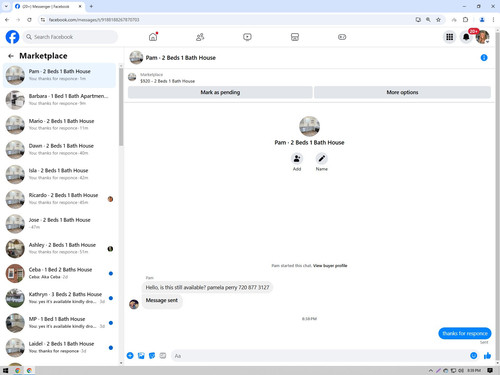500x375 pixels.
Task: Open the Dawn 2 Beds 1 Bath House chat
Action: pyautogui.click(x=59, y=149)
